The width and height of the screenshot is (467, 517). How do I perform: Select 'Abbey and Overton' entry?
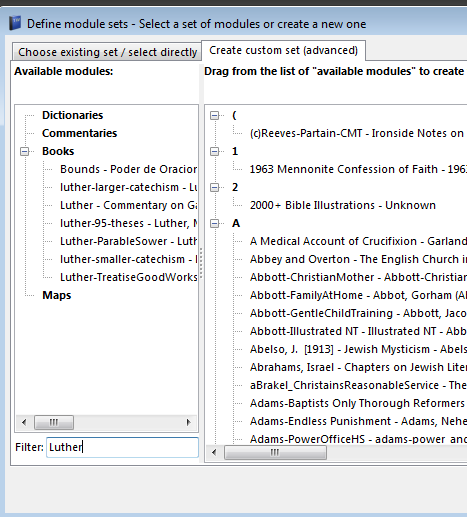(358, 259)
